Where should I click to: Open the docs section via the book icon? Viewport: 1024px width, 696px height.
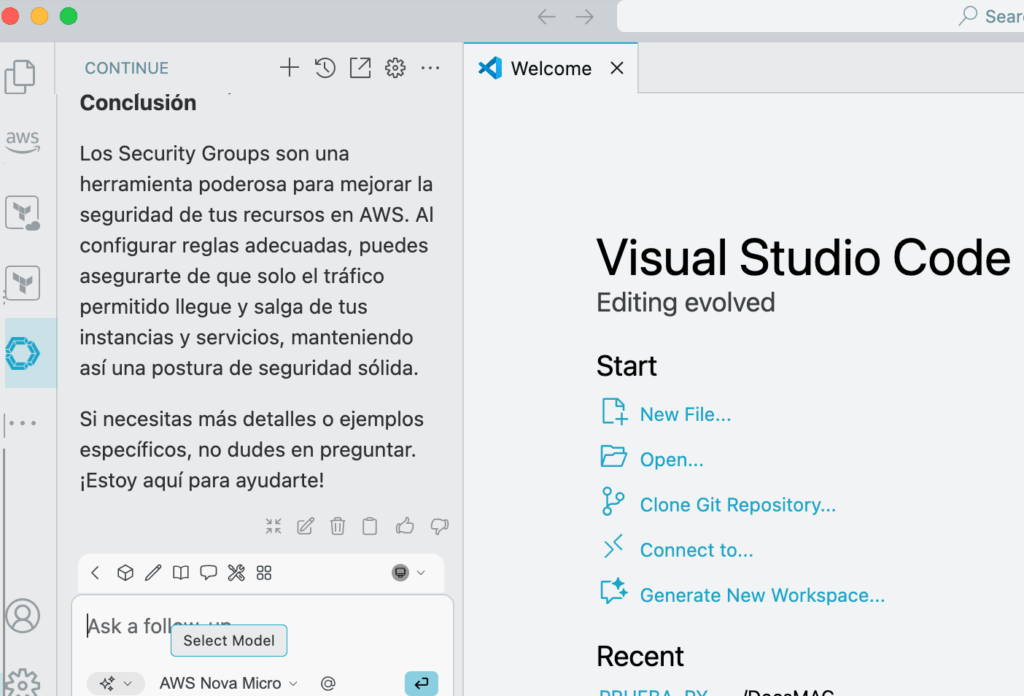click(x=181, y=573)
